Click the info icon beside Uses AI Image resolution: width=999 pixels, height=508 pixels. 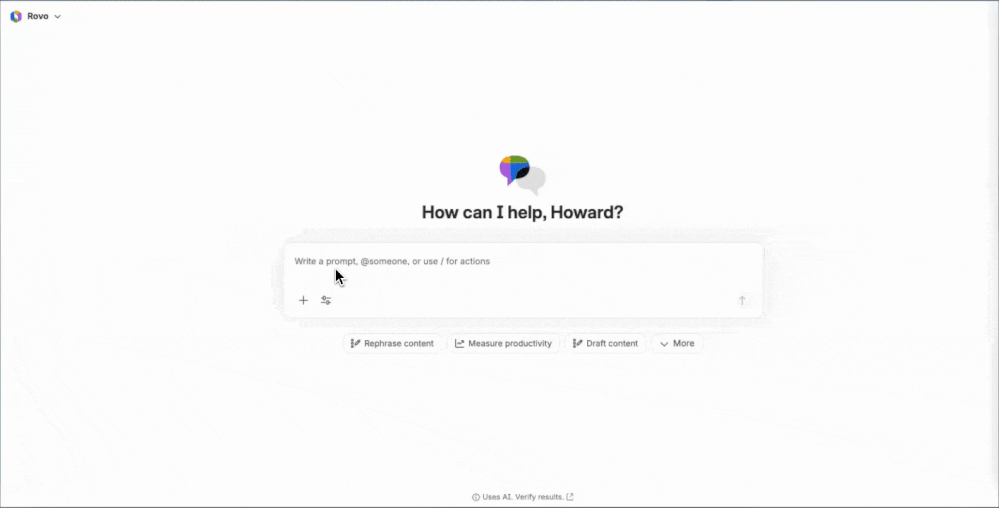(x=475, y=497)
